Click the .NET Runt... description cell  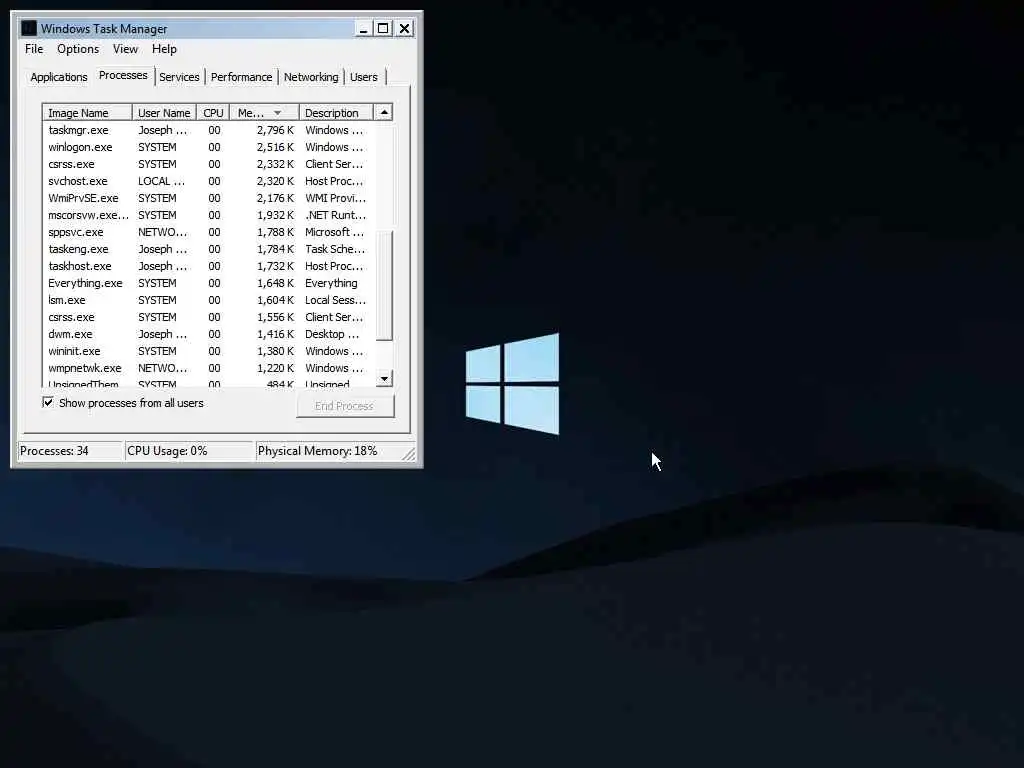point(336,215)
